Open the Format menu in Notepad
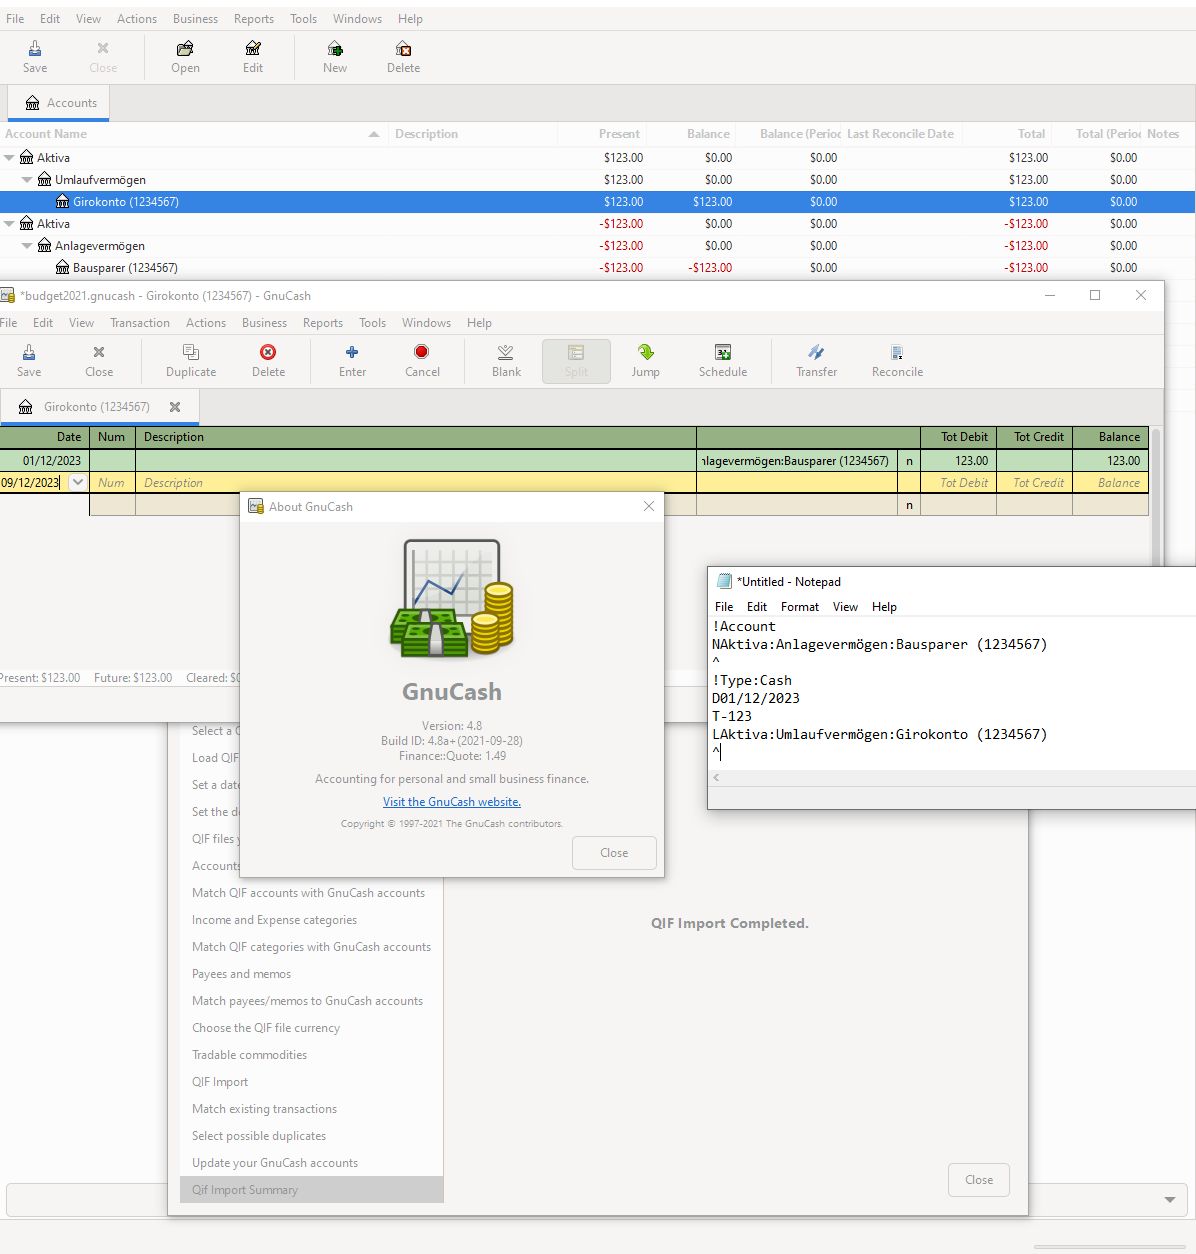Image resolution: width=1196 pixels, height=1254 pixels. pyautogui.click(x=800, y=607)
